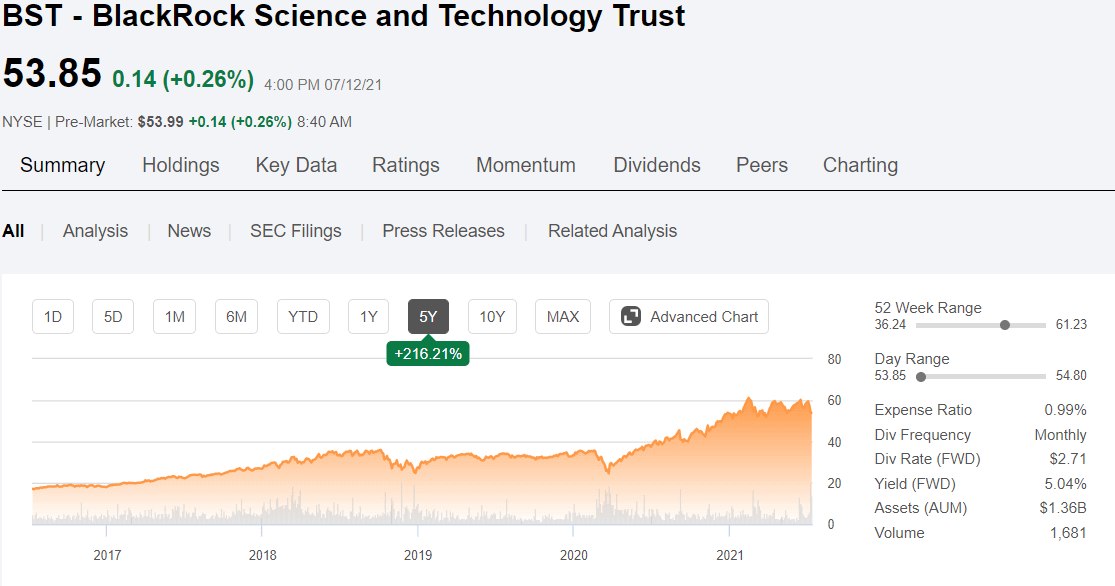Set chart range to YTD
The height and width of the screenshot is (586, 1115).
[x=303, y=316]
